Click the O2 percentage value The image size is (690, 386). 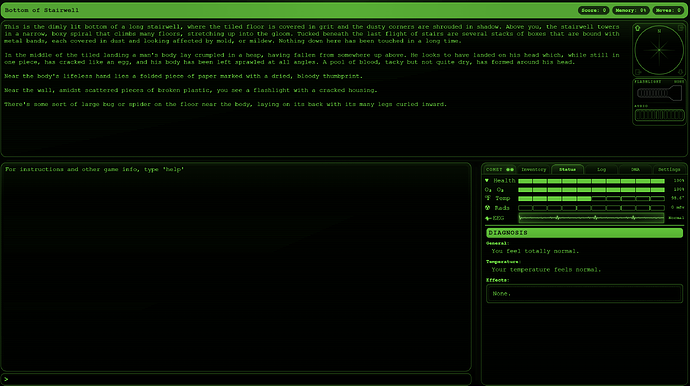(679, 190)
